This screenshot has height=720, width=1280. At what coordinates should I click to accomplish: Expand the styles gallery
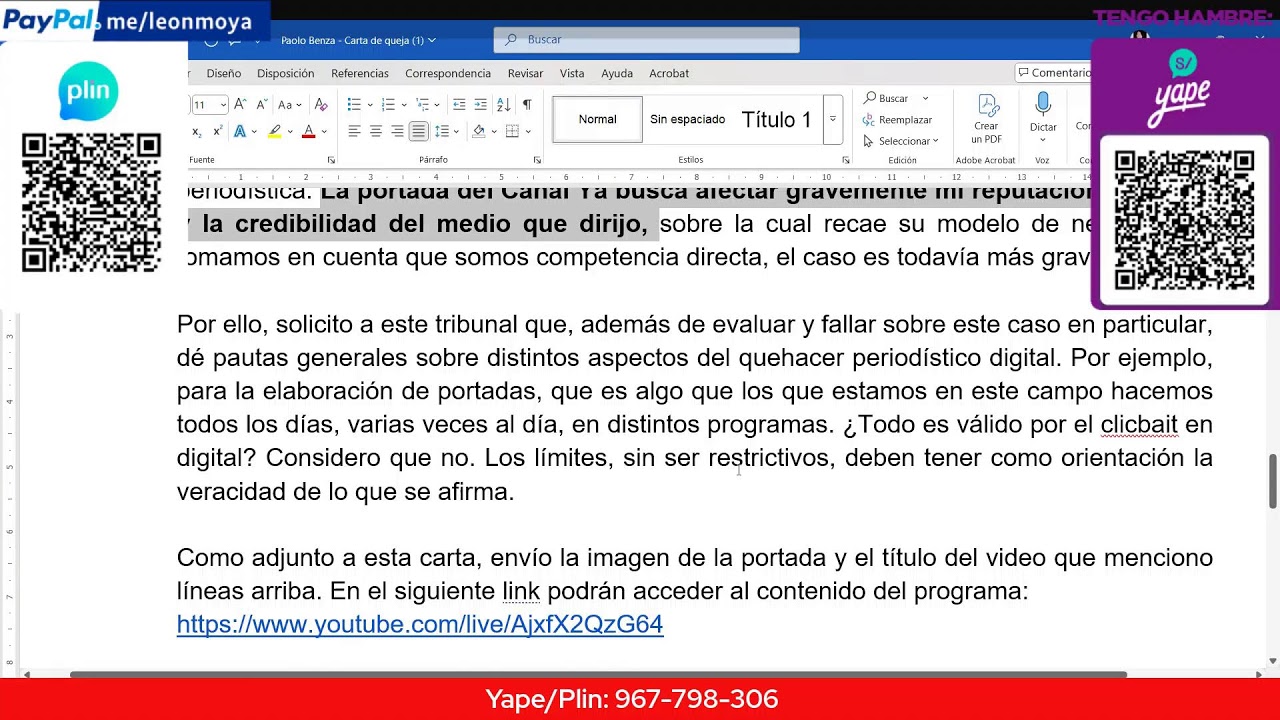pos(832,119)
